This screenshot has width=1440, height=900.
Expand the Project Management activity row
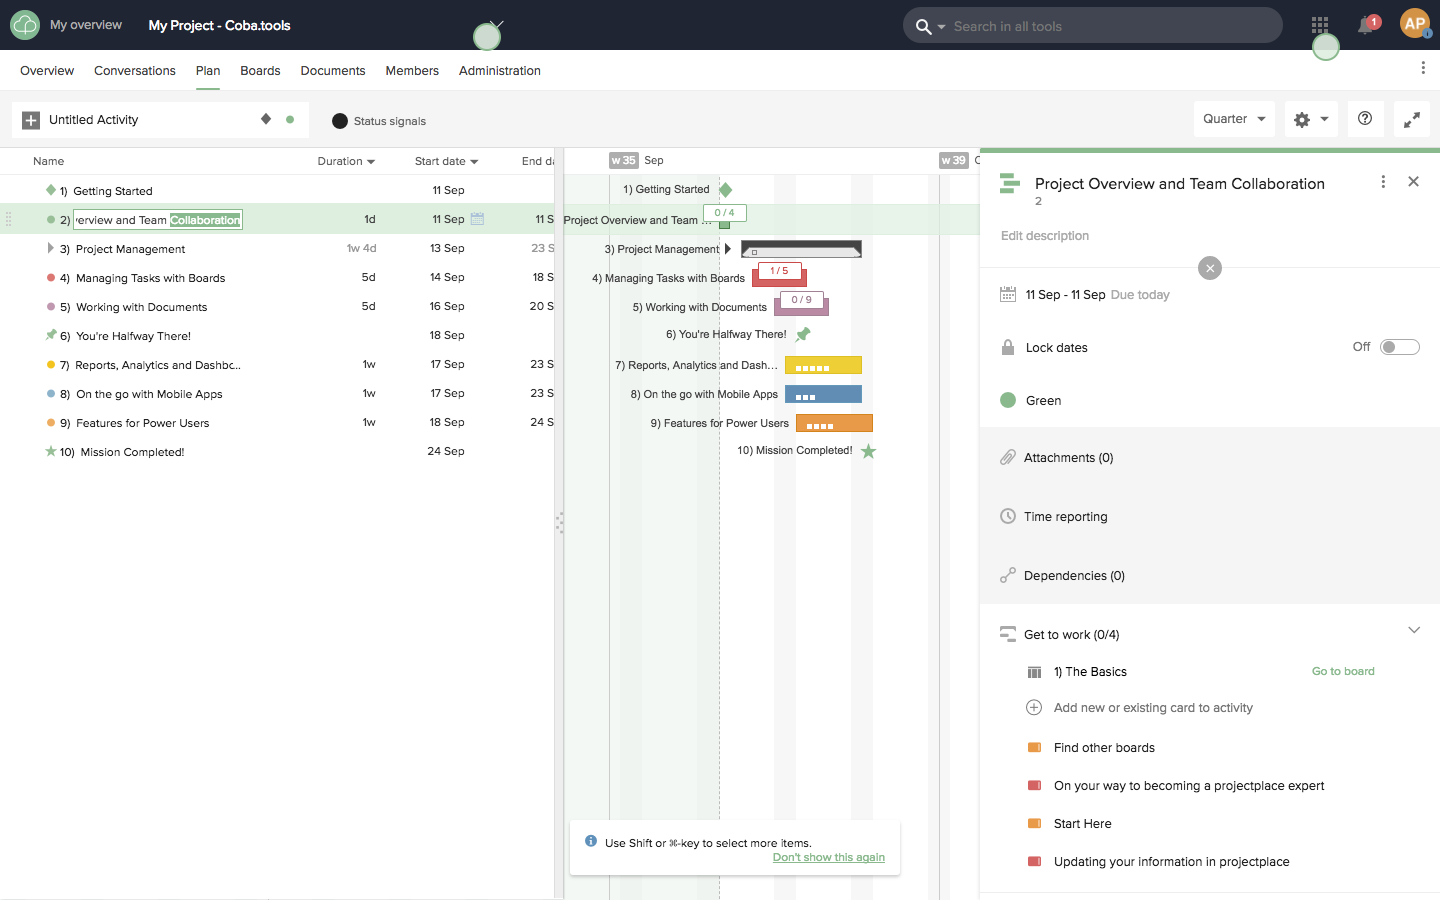tap(50, 248)
